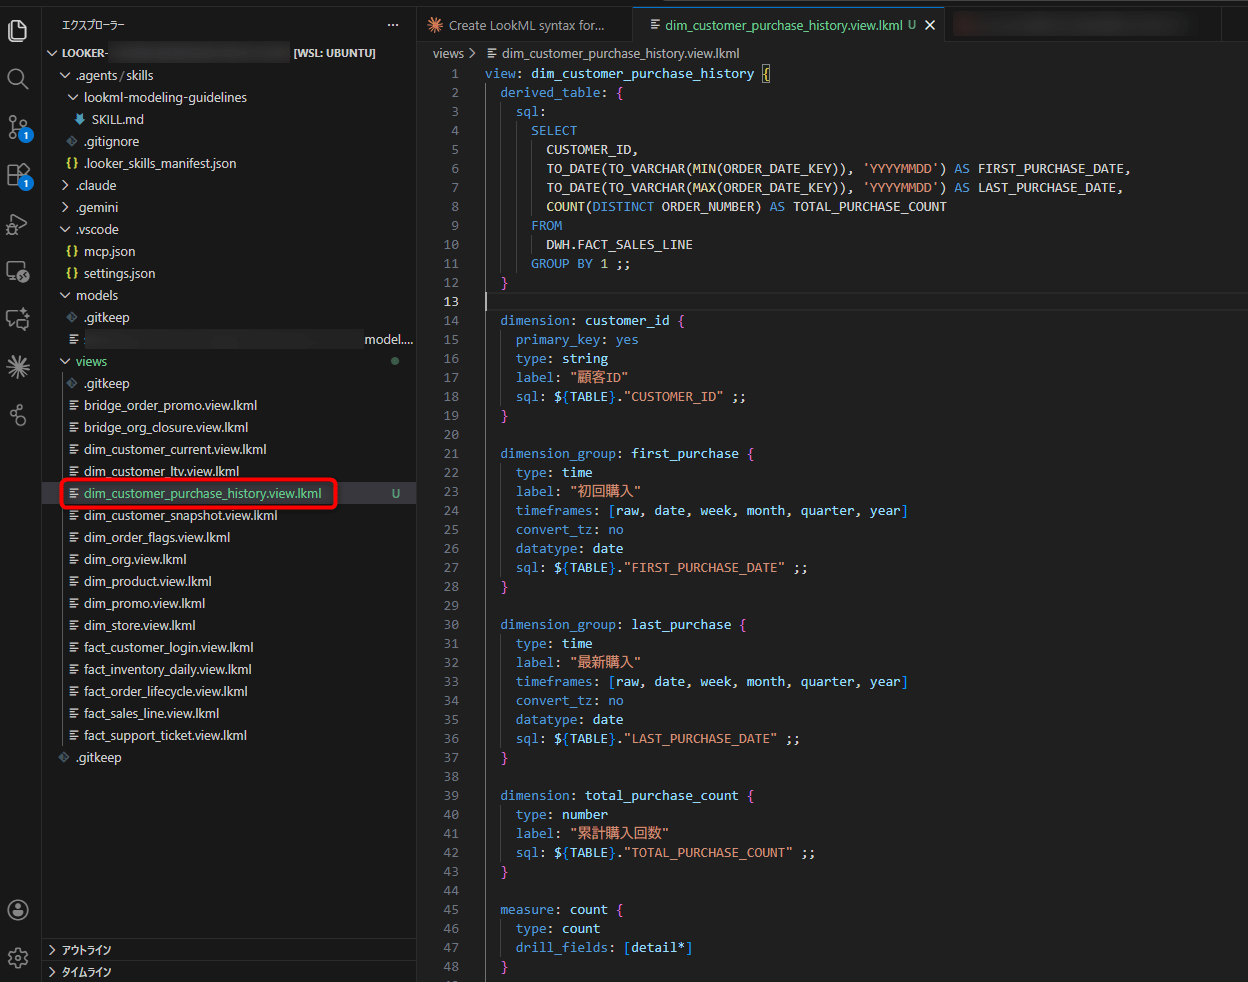Open dim_customer_ltv.view.lkml
Image resolution: width=1248 pixels, height=982 pixels.
click(229, 471)
